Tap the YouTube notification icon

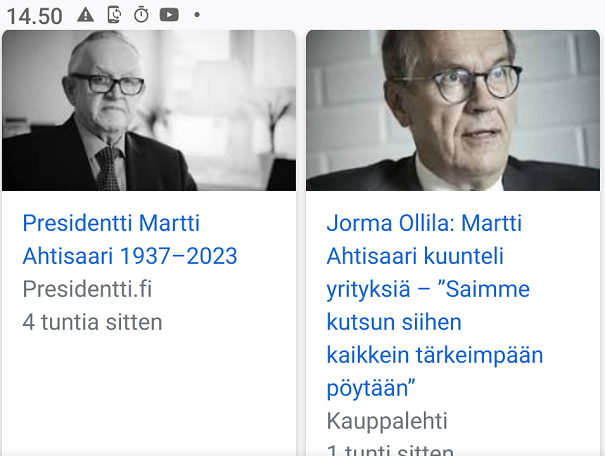tap(169, 14)
